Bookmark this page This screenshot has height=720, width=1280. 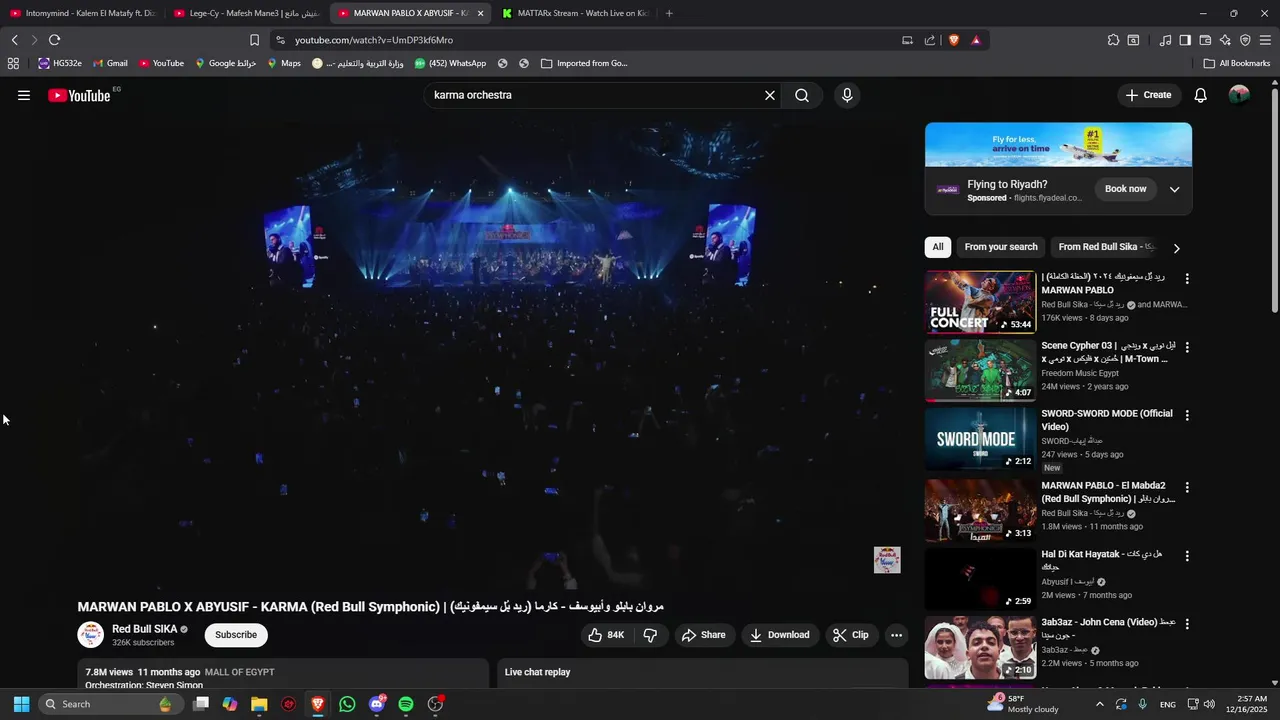tap(254, 40)
